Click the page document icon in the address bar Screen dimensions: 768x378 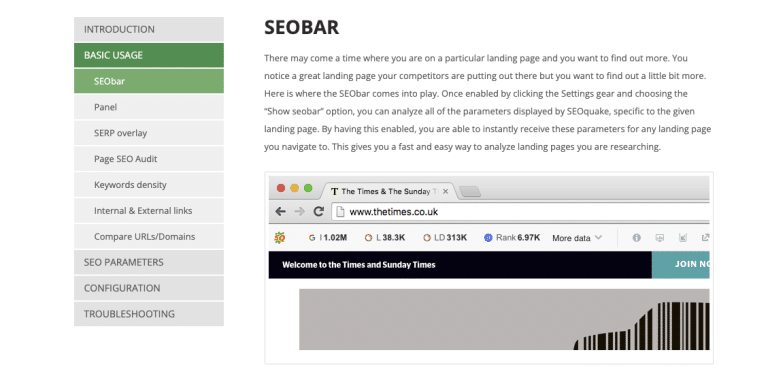pyautogui.click(x=341, y=212)
